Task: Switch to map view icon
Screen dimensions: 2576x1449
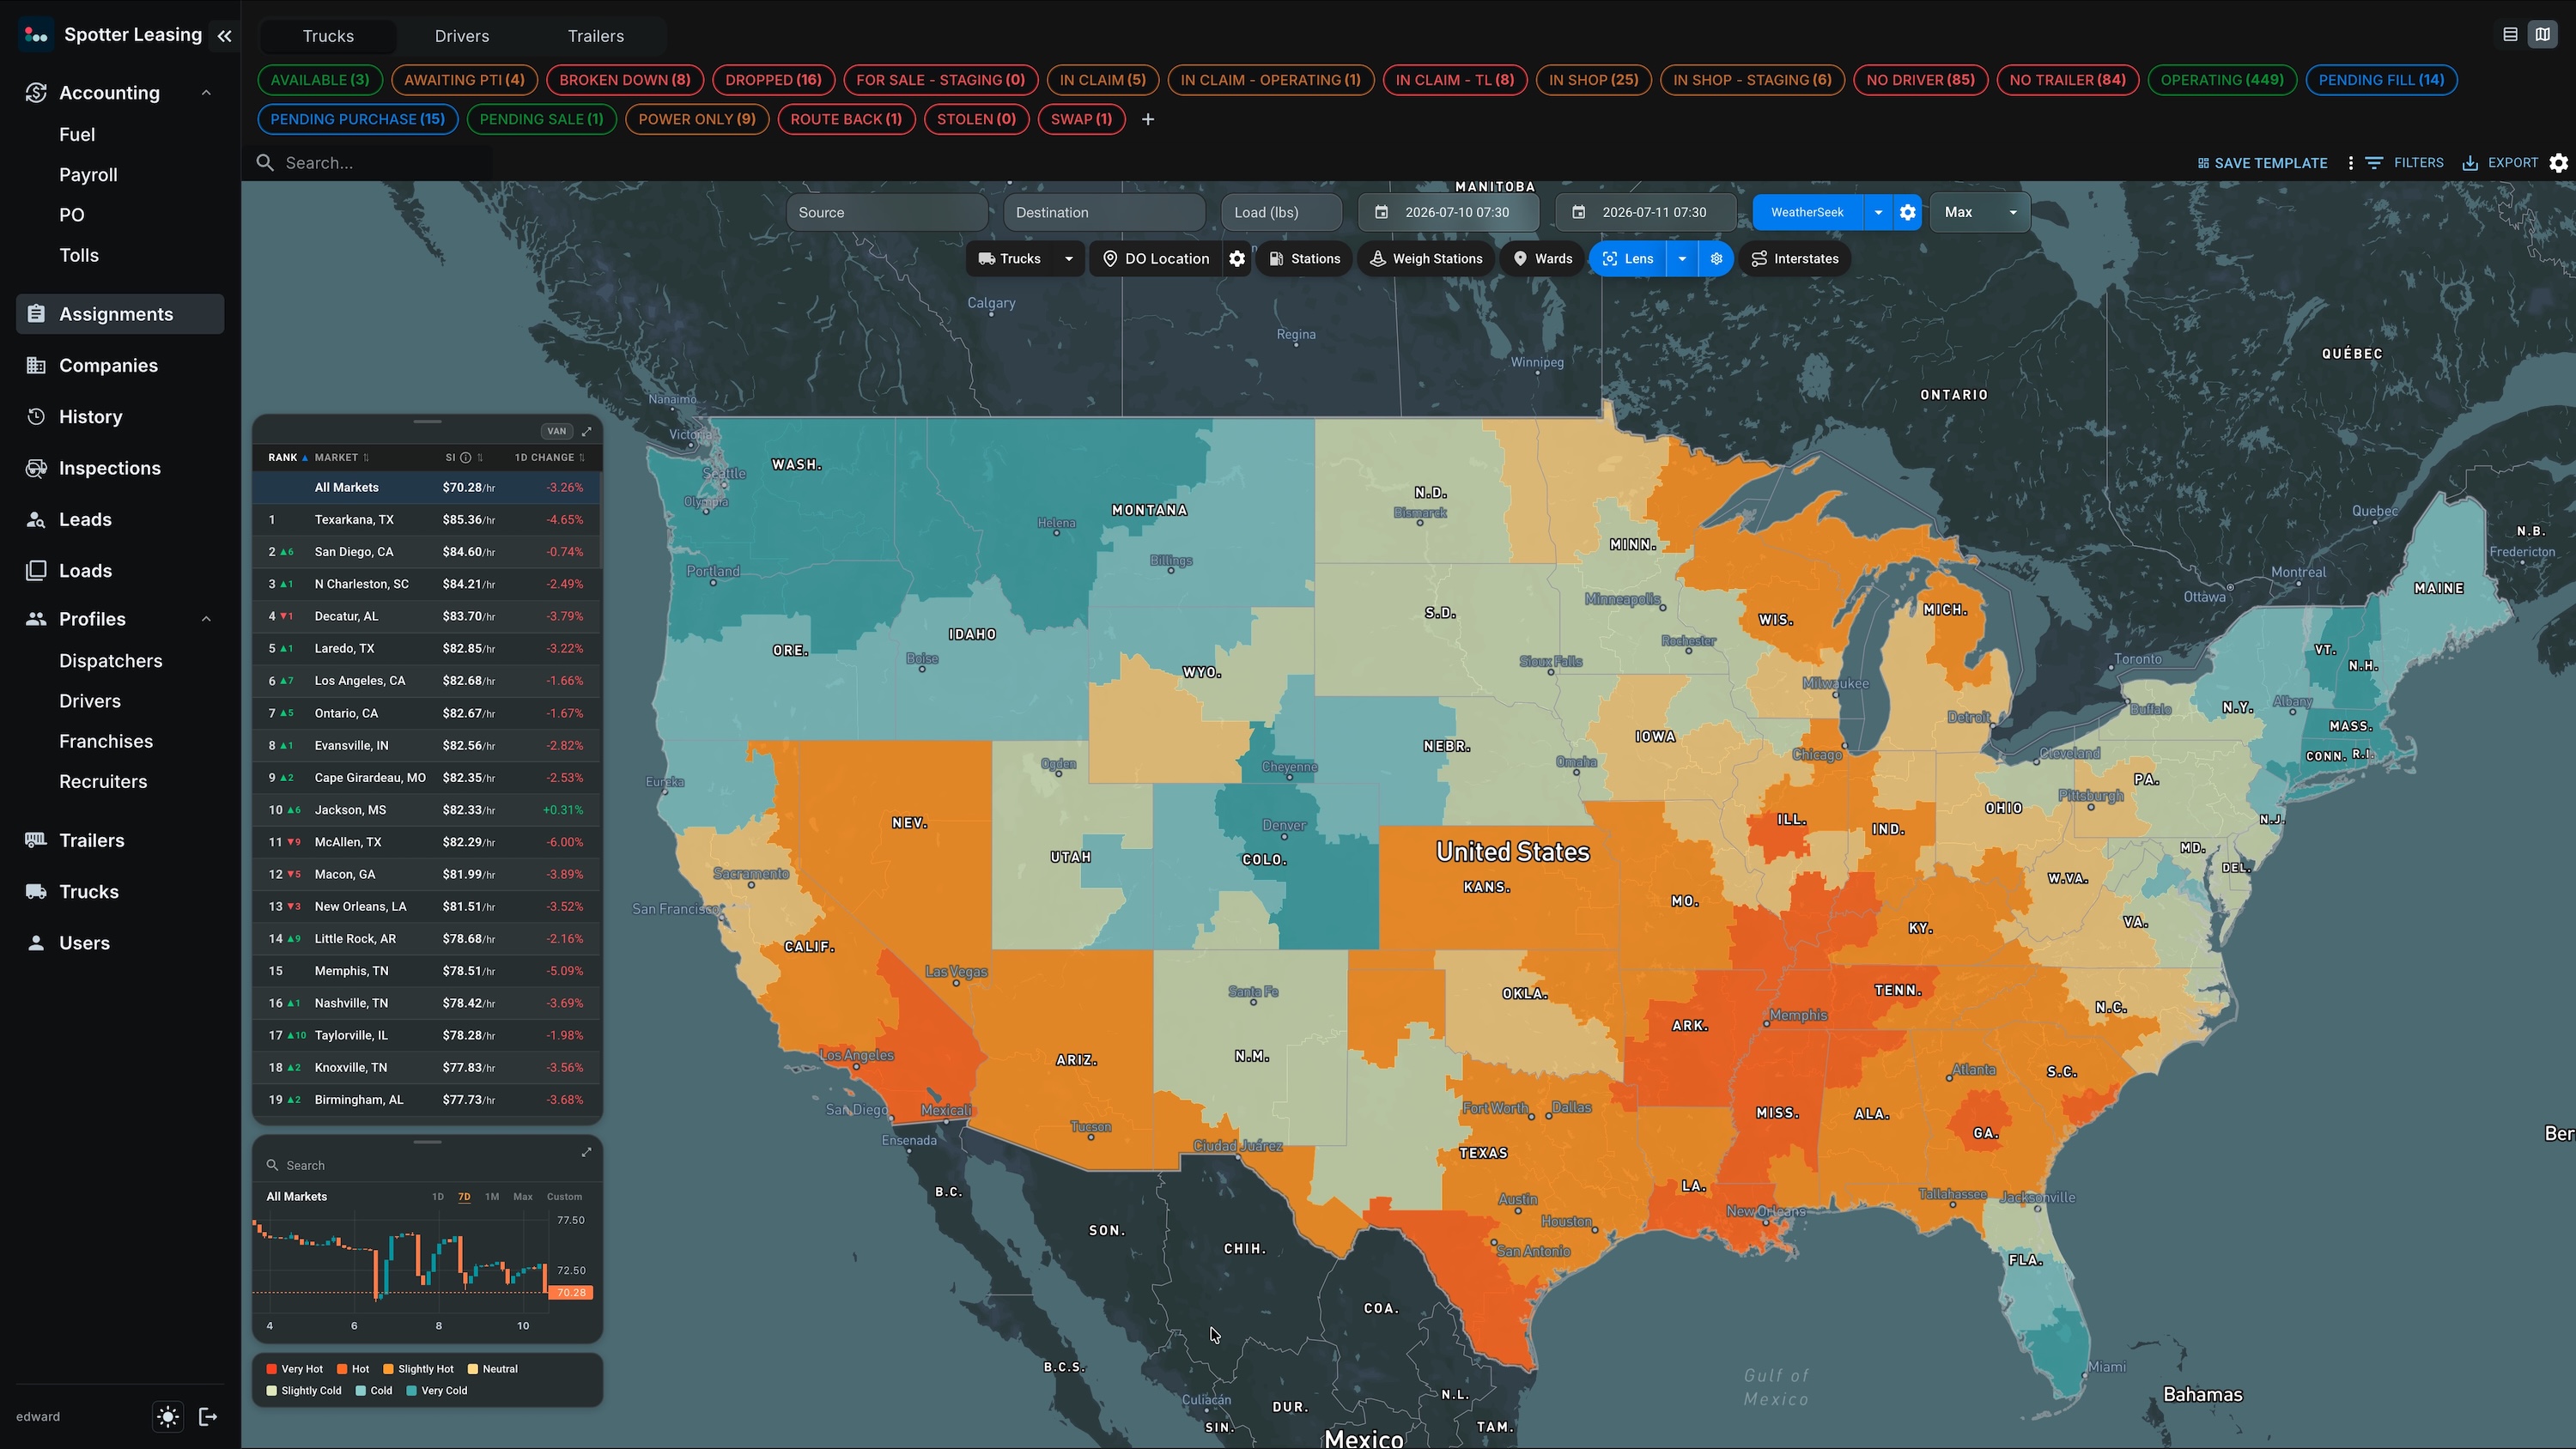Action: click(x=2542, y=35)
